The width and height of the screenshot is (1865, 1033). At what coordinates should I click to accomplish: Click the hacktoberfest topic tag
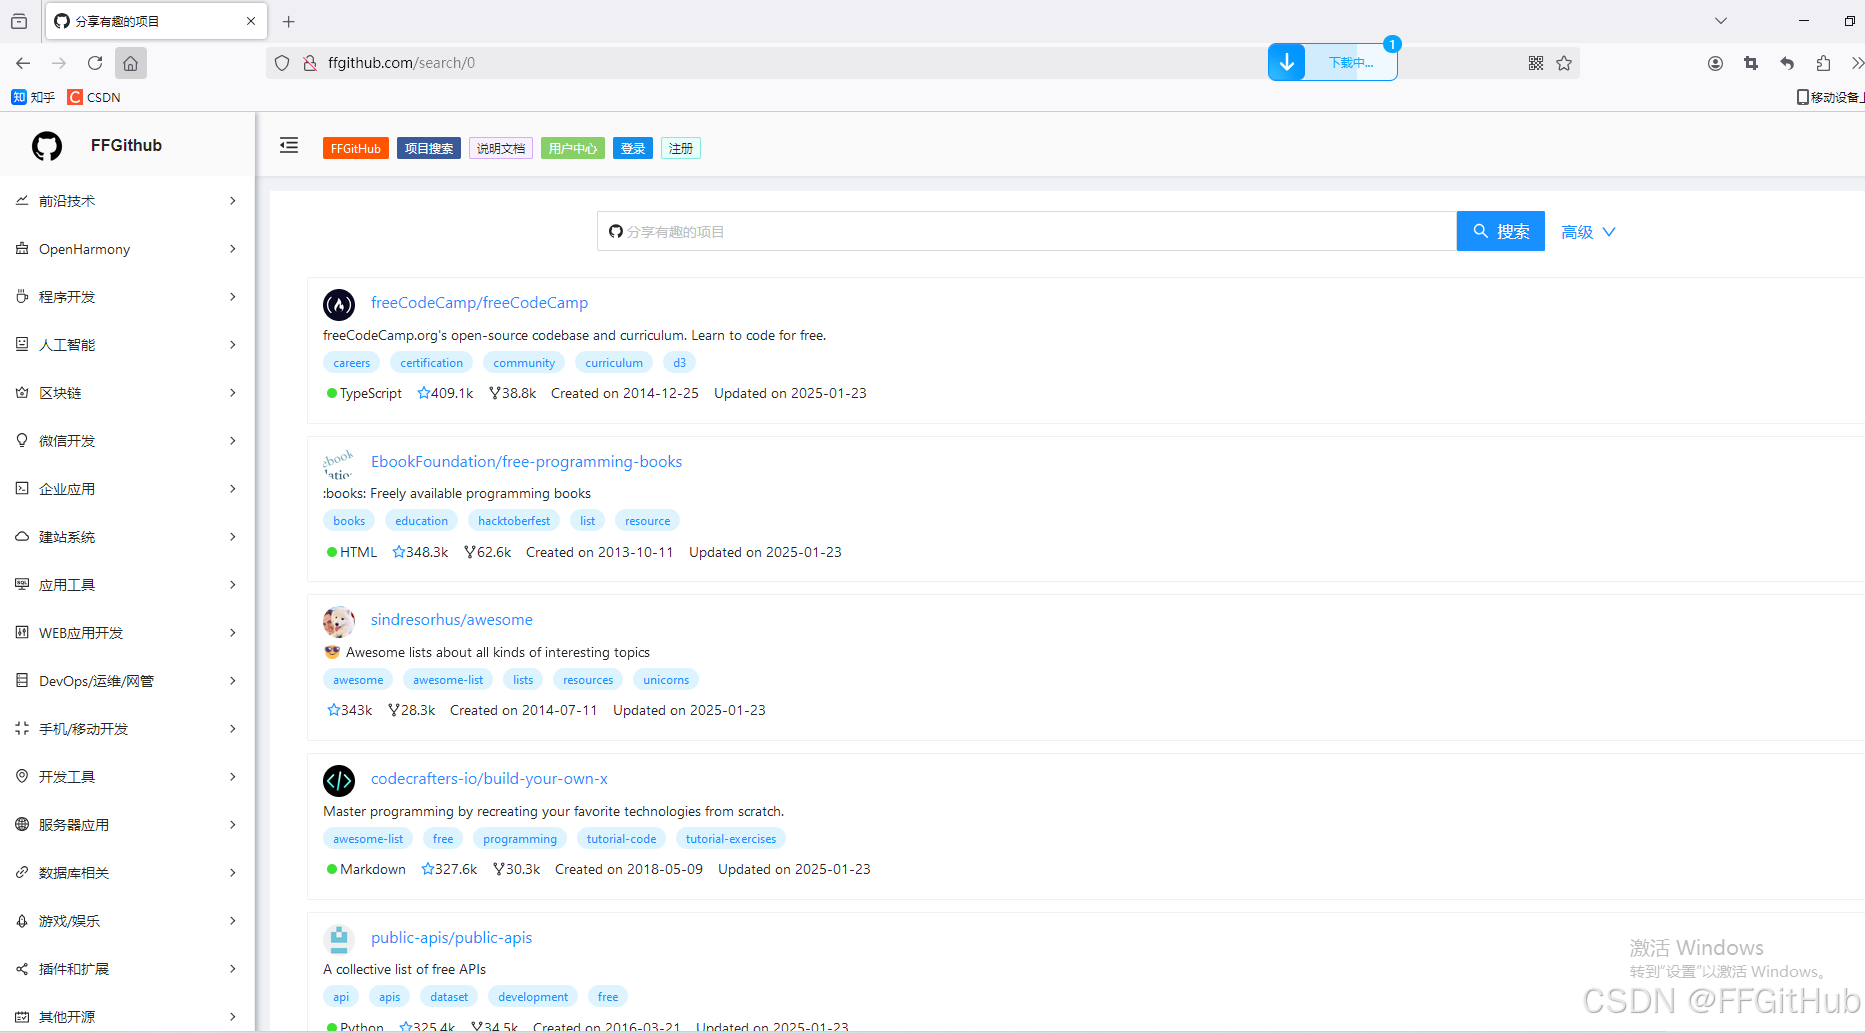(514, 521)
